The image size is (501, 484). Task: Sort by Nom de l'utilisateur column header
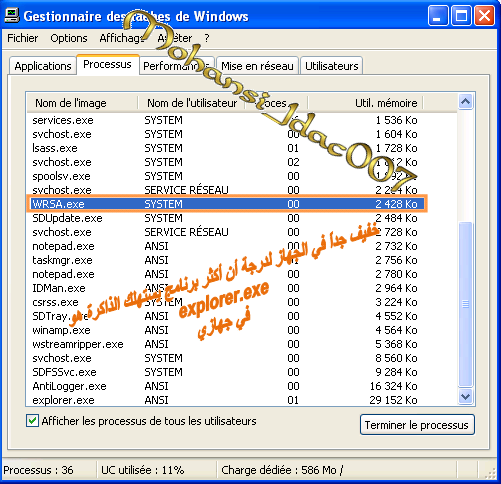point(192,103)
